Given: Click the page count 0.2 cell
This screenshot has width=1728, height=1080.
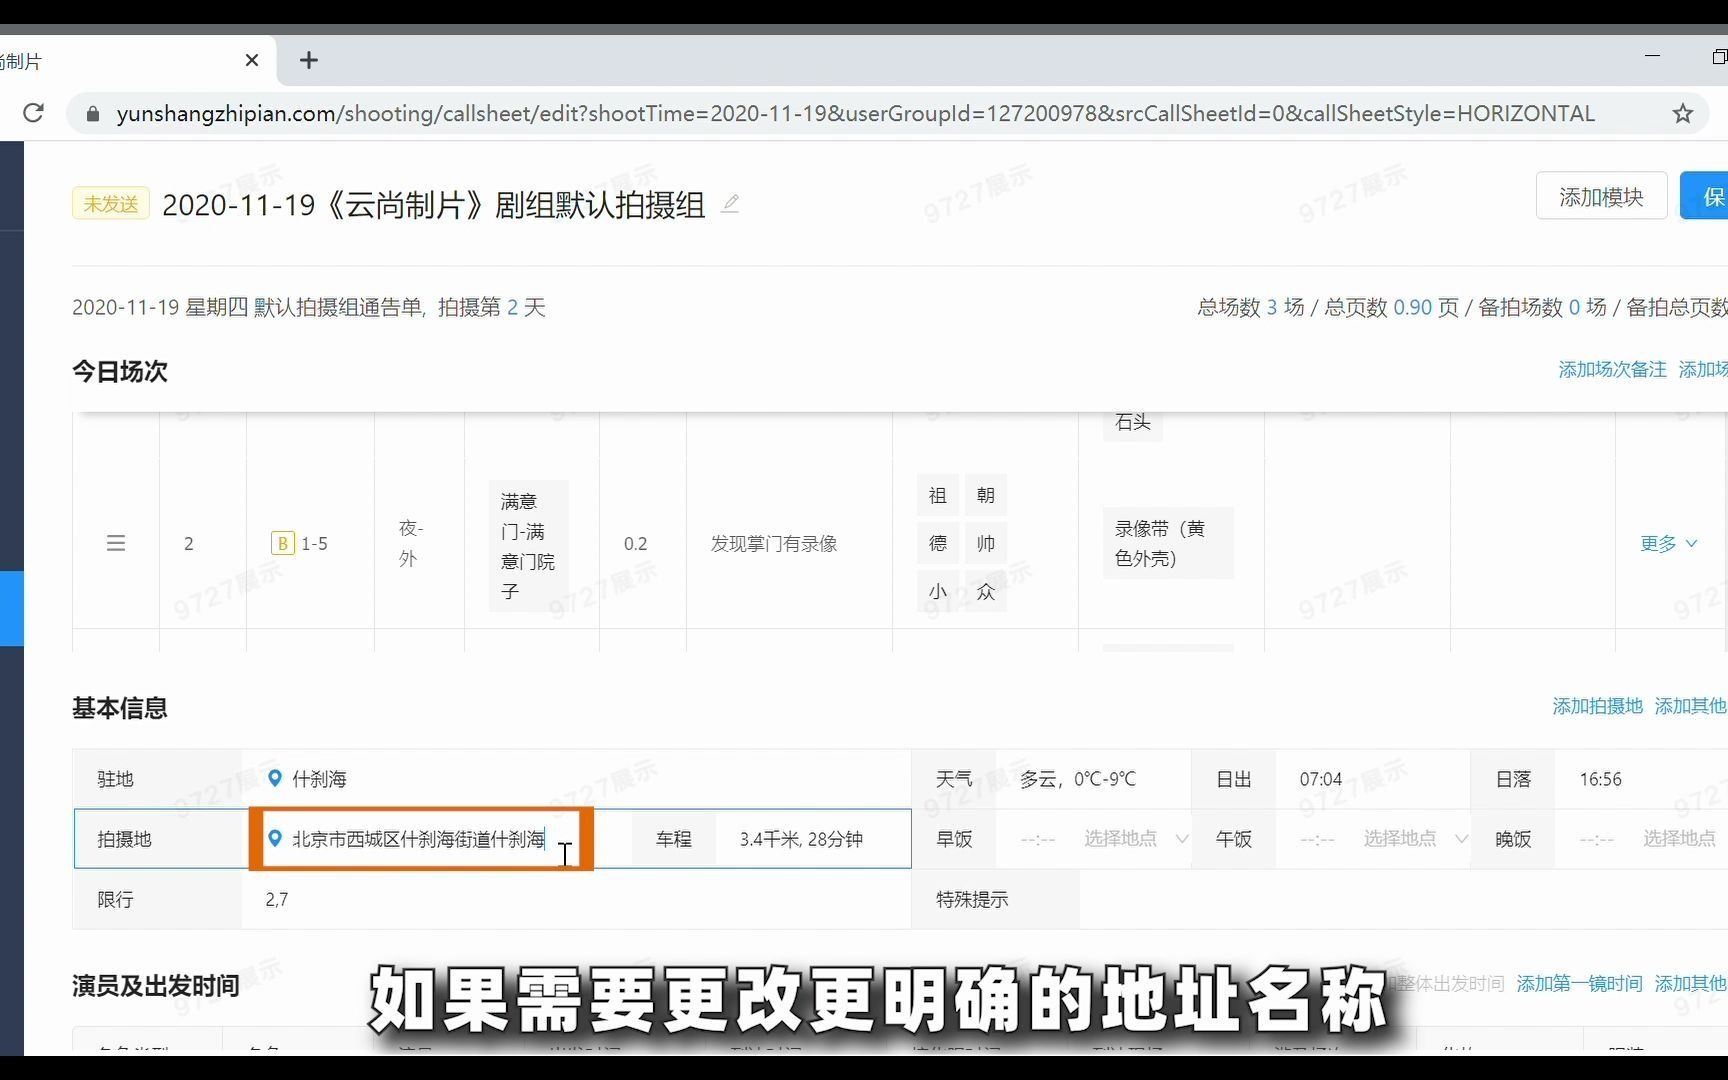Looking at the screenshot, I should (636, 543).
